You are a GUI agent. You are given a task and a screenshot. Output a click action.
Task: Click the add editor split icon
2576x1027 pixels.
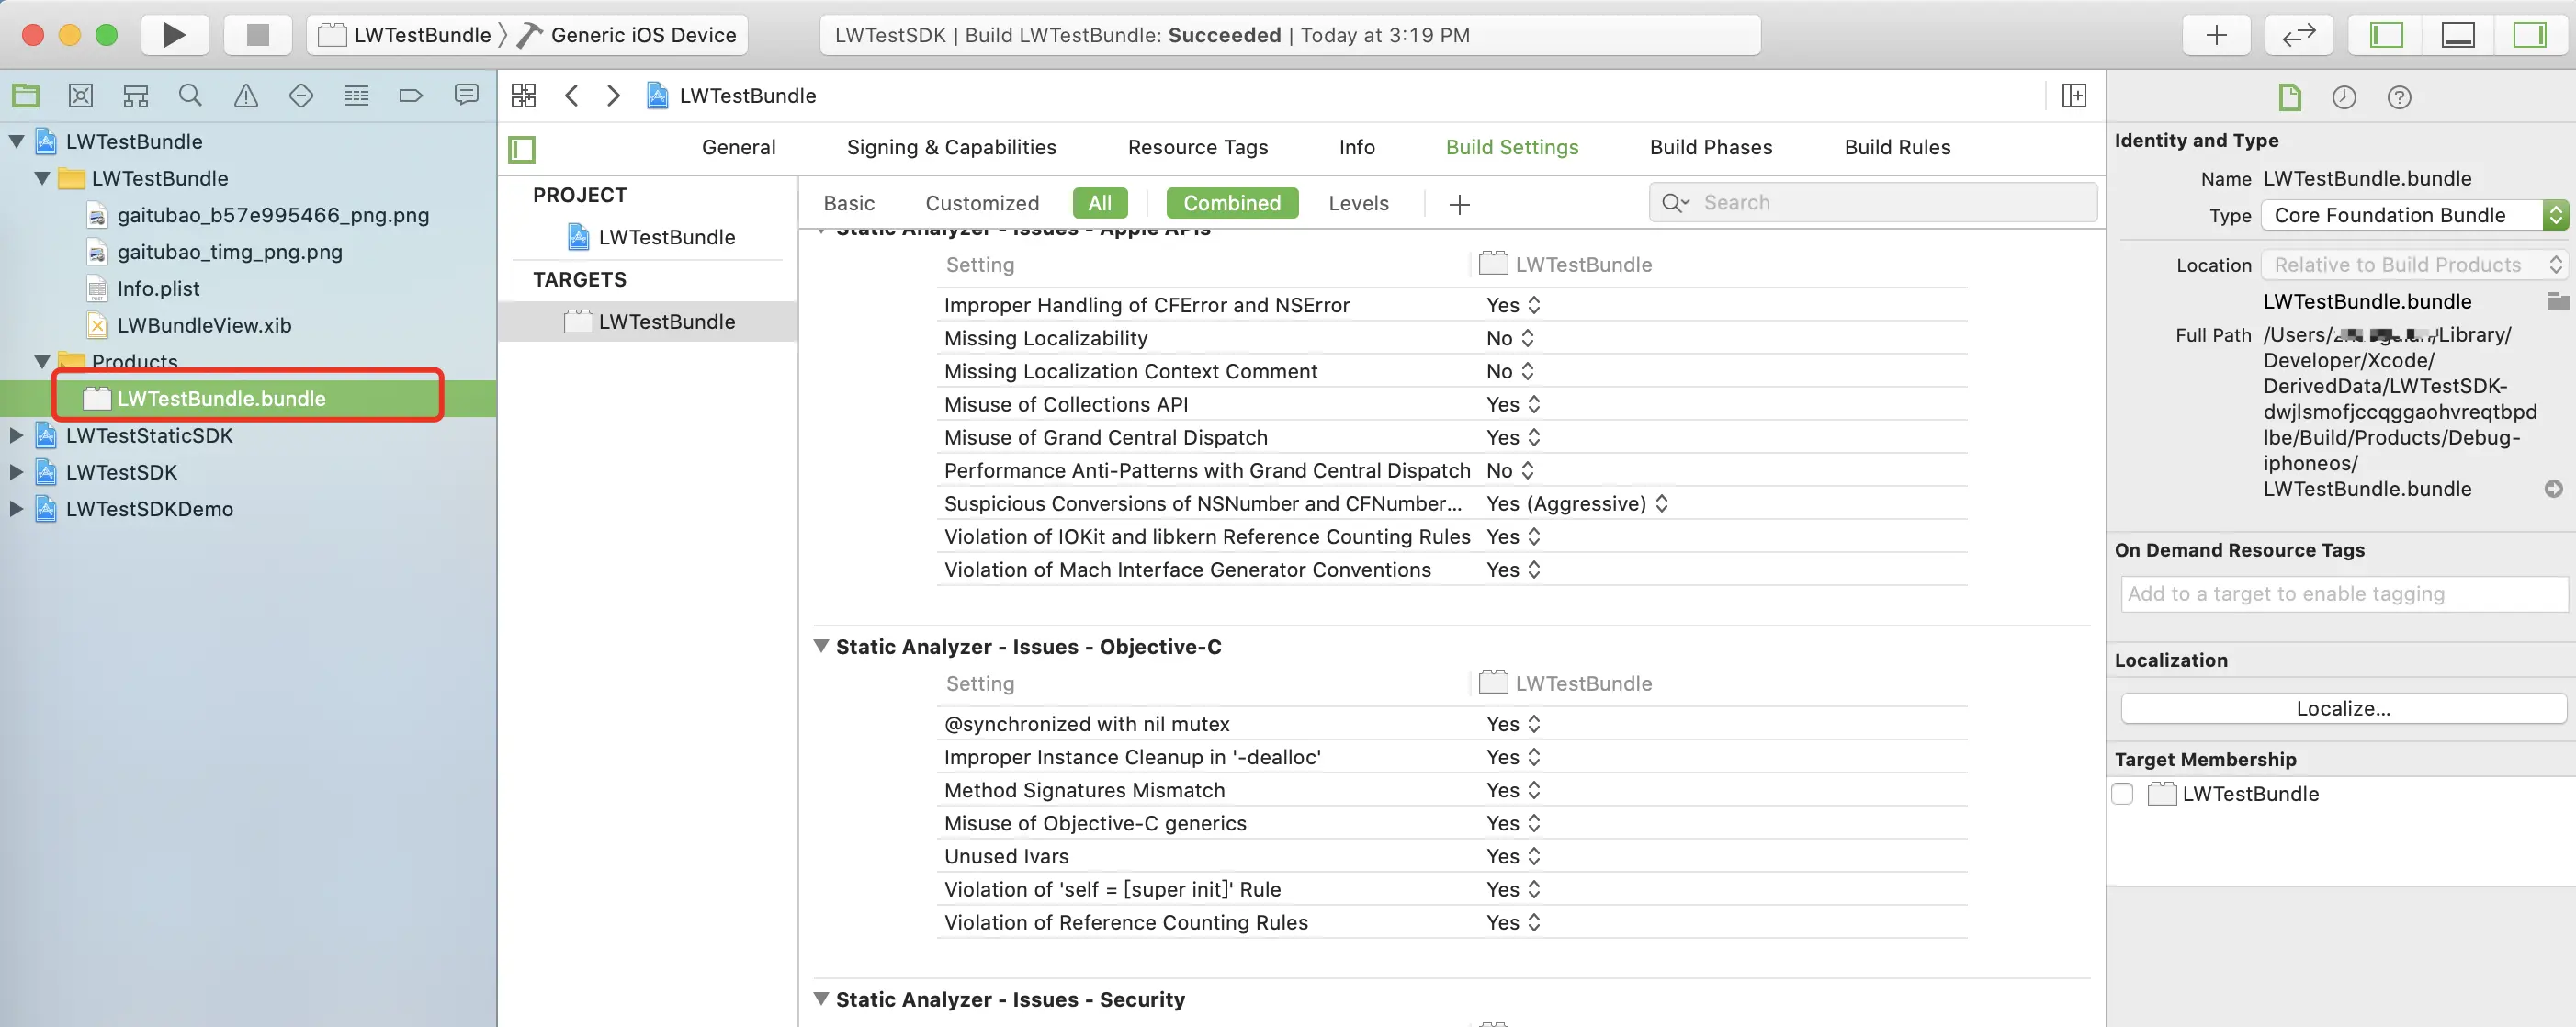pos(2074,96)
